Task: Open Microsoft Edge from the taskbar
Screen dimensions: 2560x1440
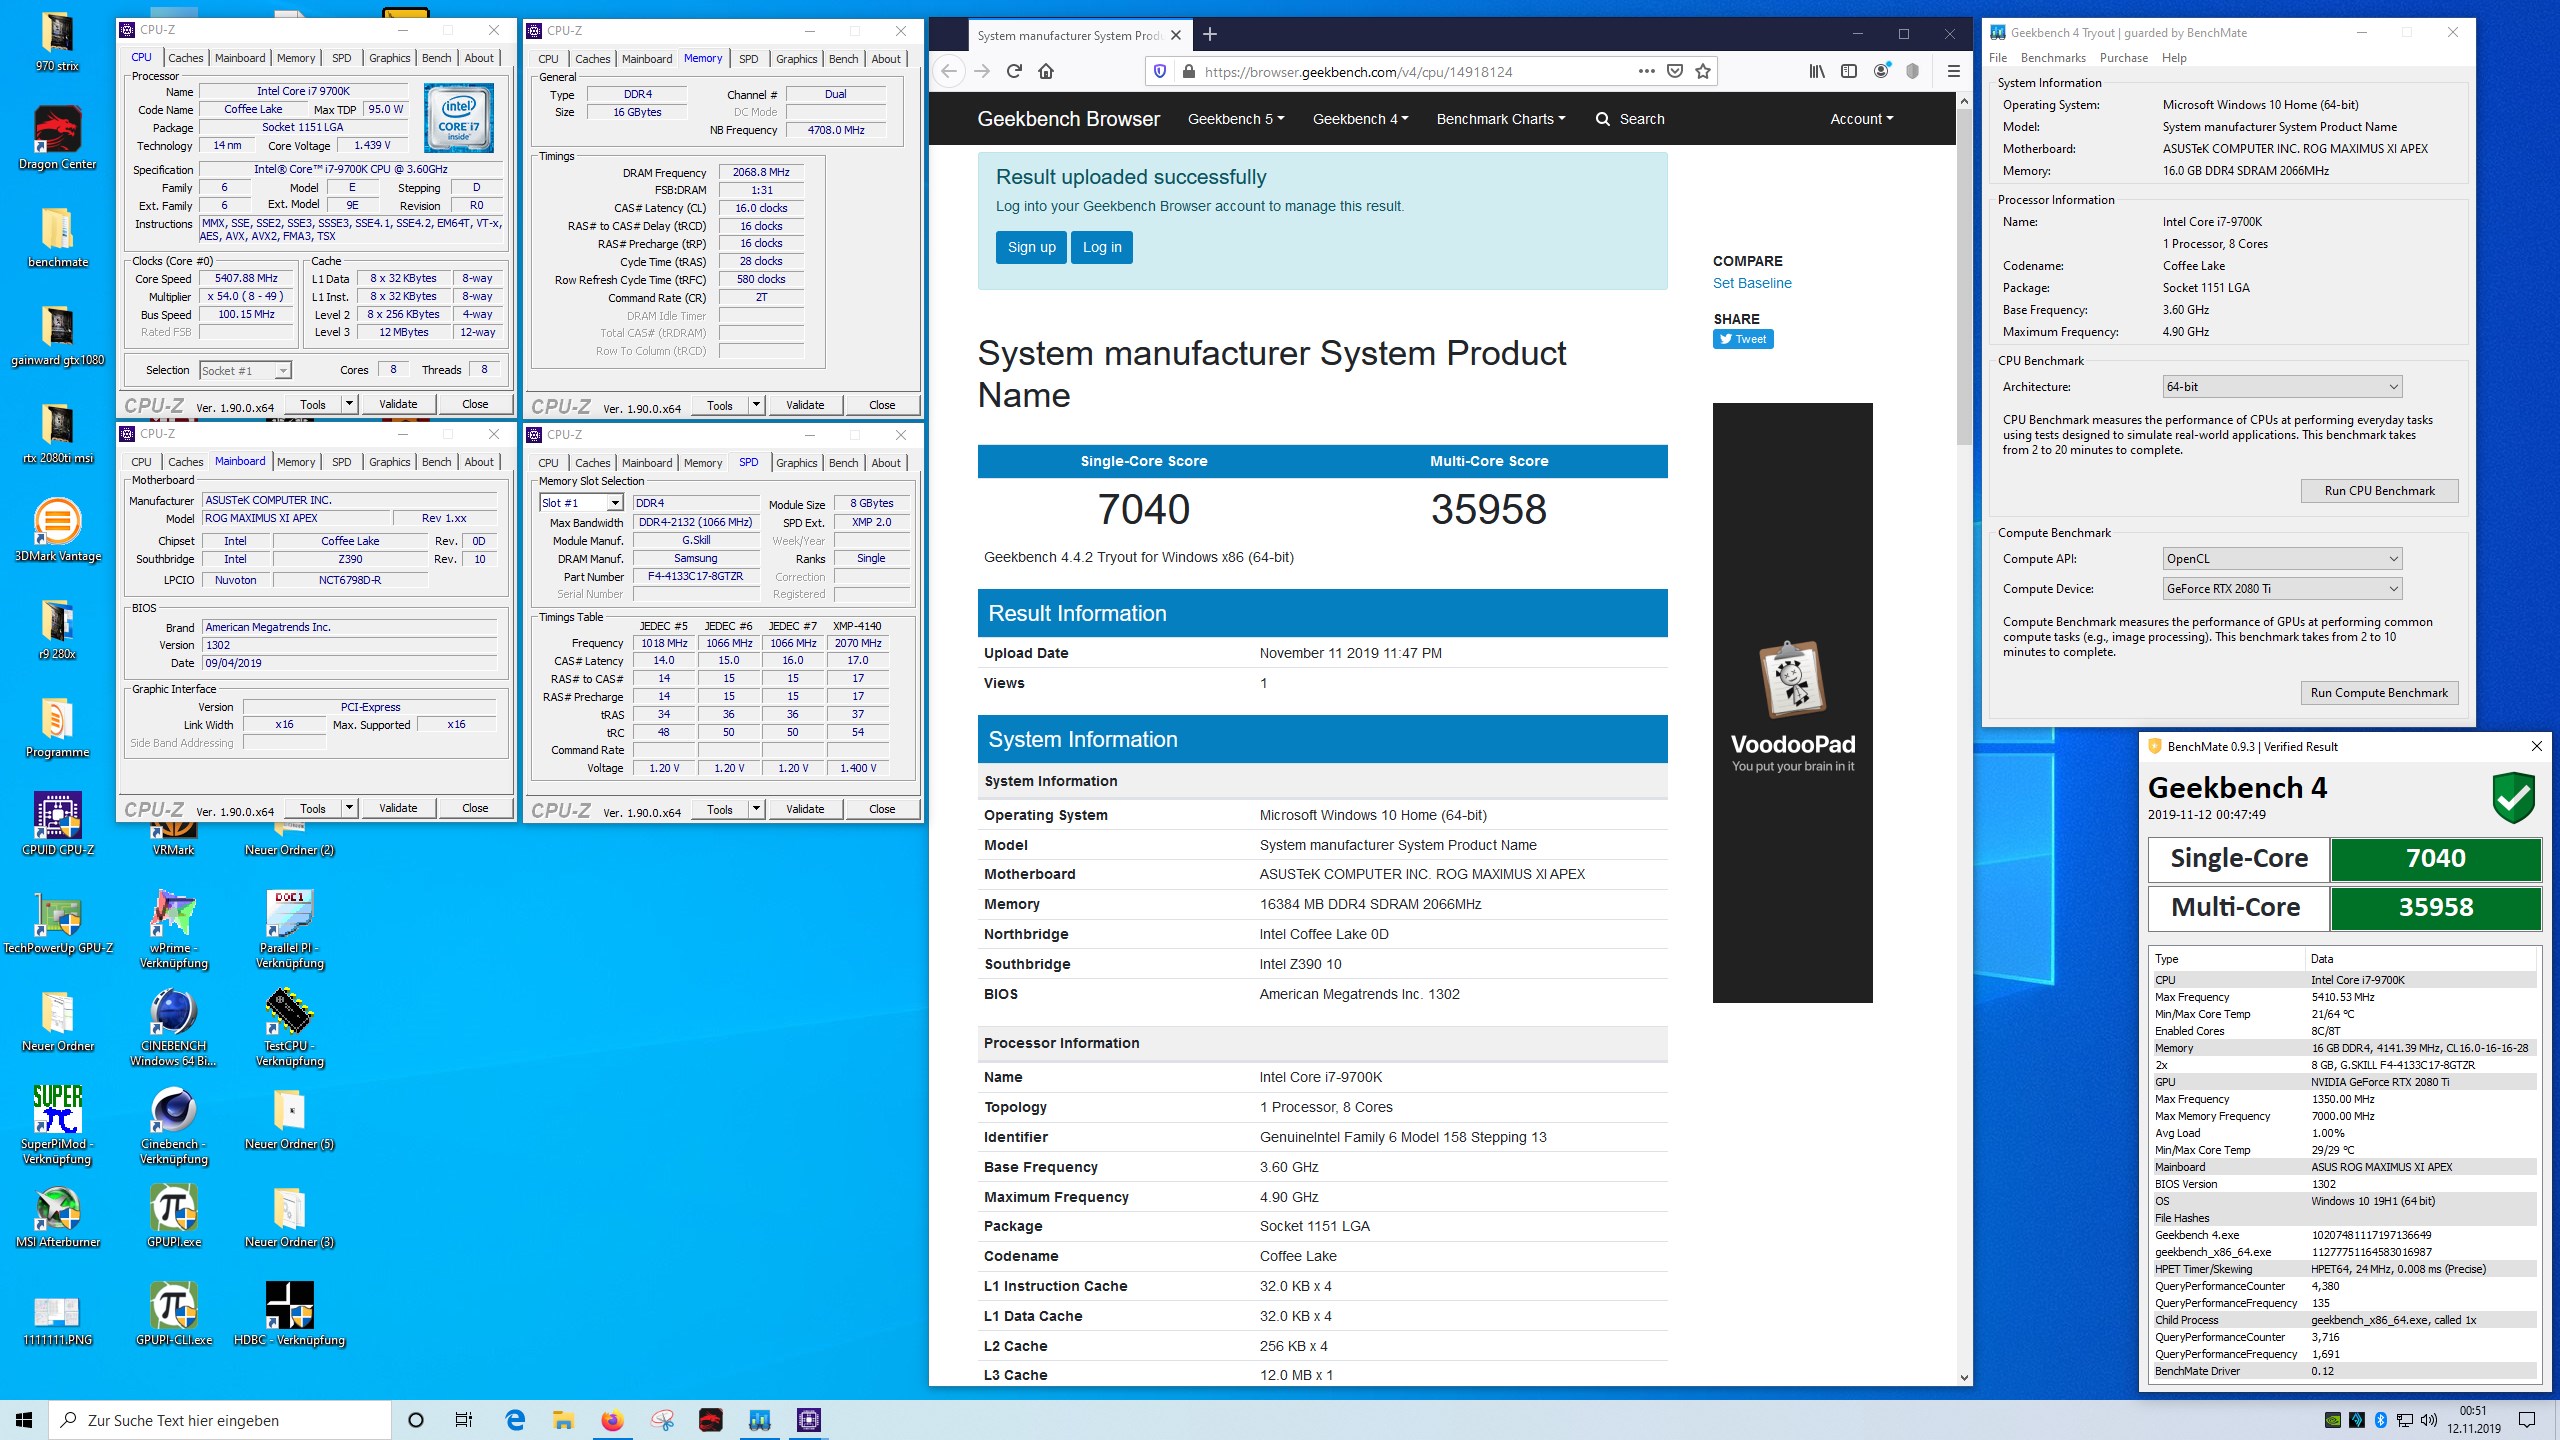Action: [515, 1420]
